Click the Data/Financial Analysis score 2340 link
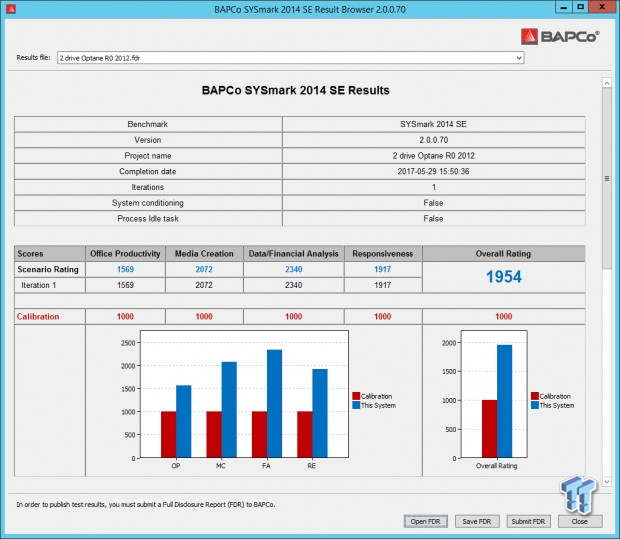620x539 pixels. pos(294,269)
